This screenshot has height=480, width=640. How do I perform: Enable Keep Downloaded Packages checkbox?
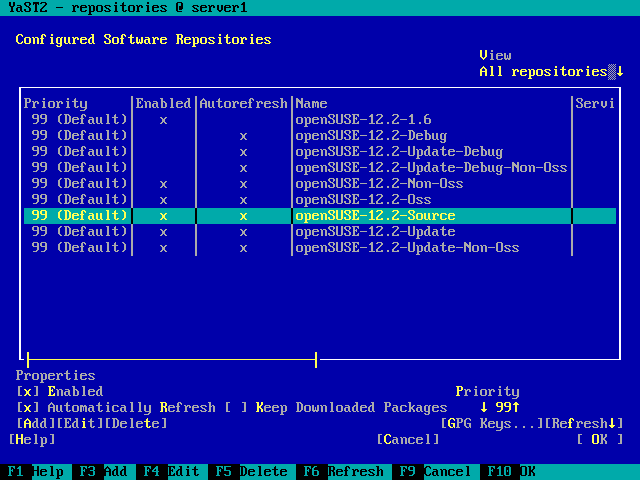(236, 407)
